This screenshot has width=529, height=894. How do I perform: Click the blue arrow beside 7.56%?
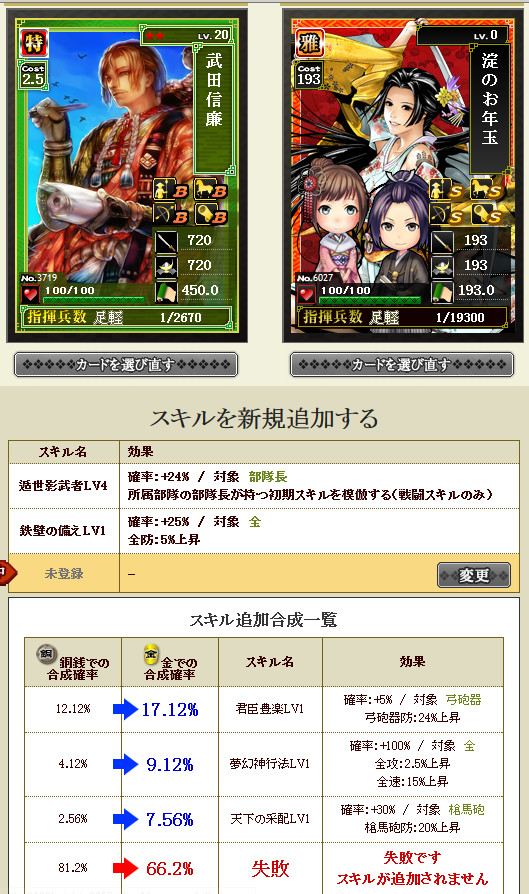pyautogui.click(x=125, y=819)
